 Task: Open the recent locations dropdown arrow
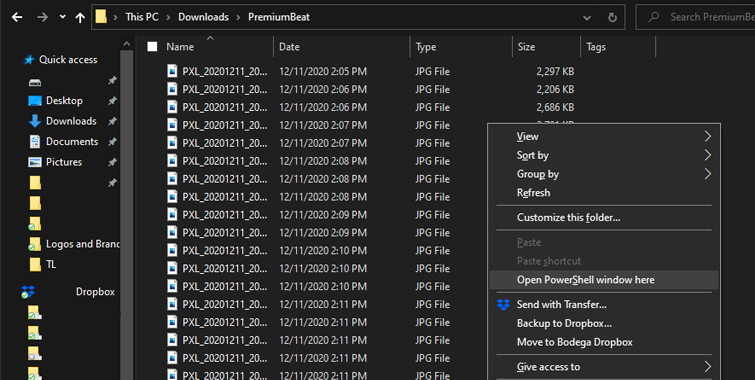coord(62,17)
